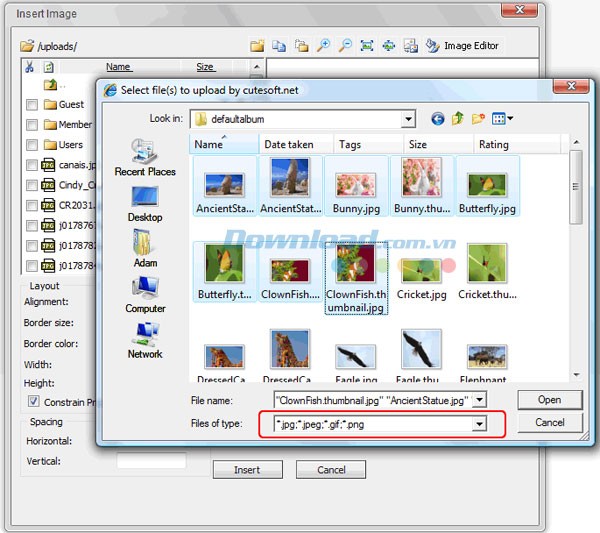This screenshot has height=533, width=600.
Task: Click the zoom in magnifier icon
Action: 323,46
